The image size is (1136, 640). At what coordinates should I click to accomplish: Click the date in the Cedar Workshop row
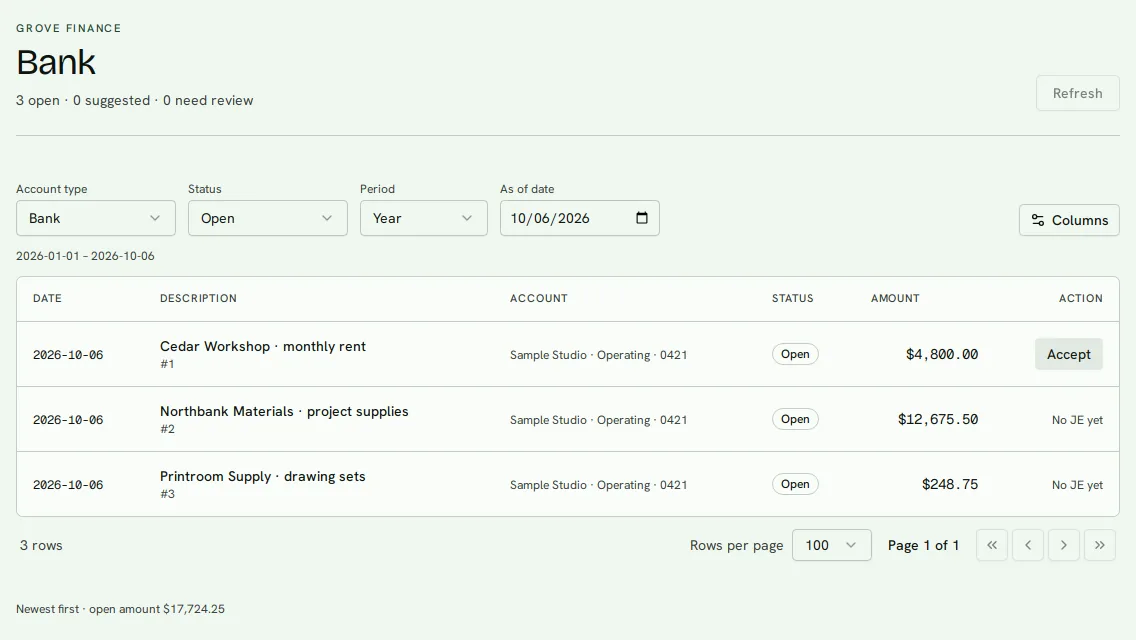click(68, 354)
